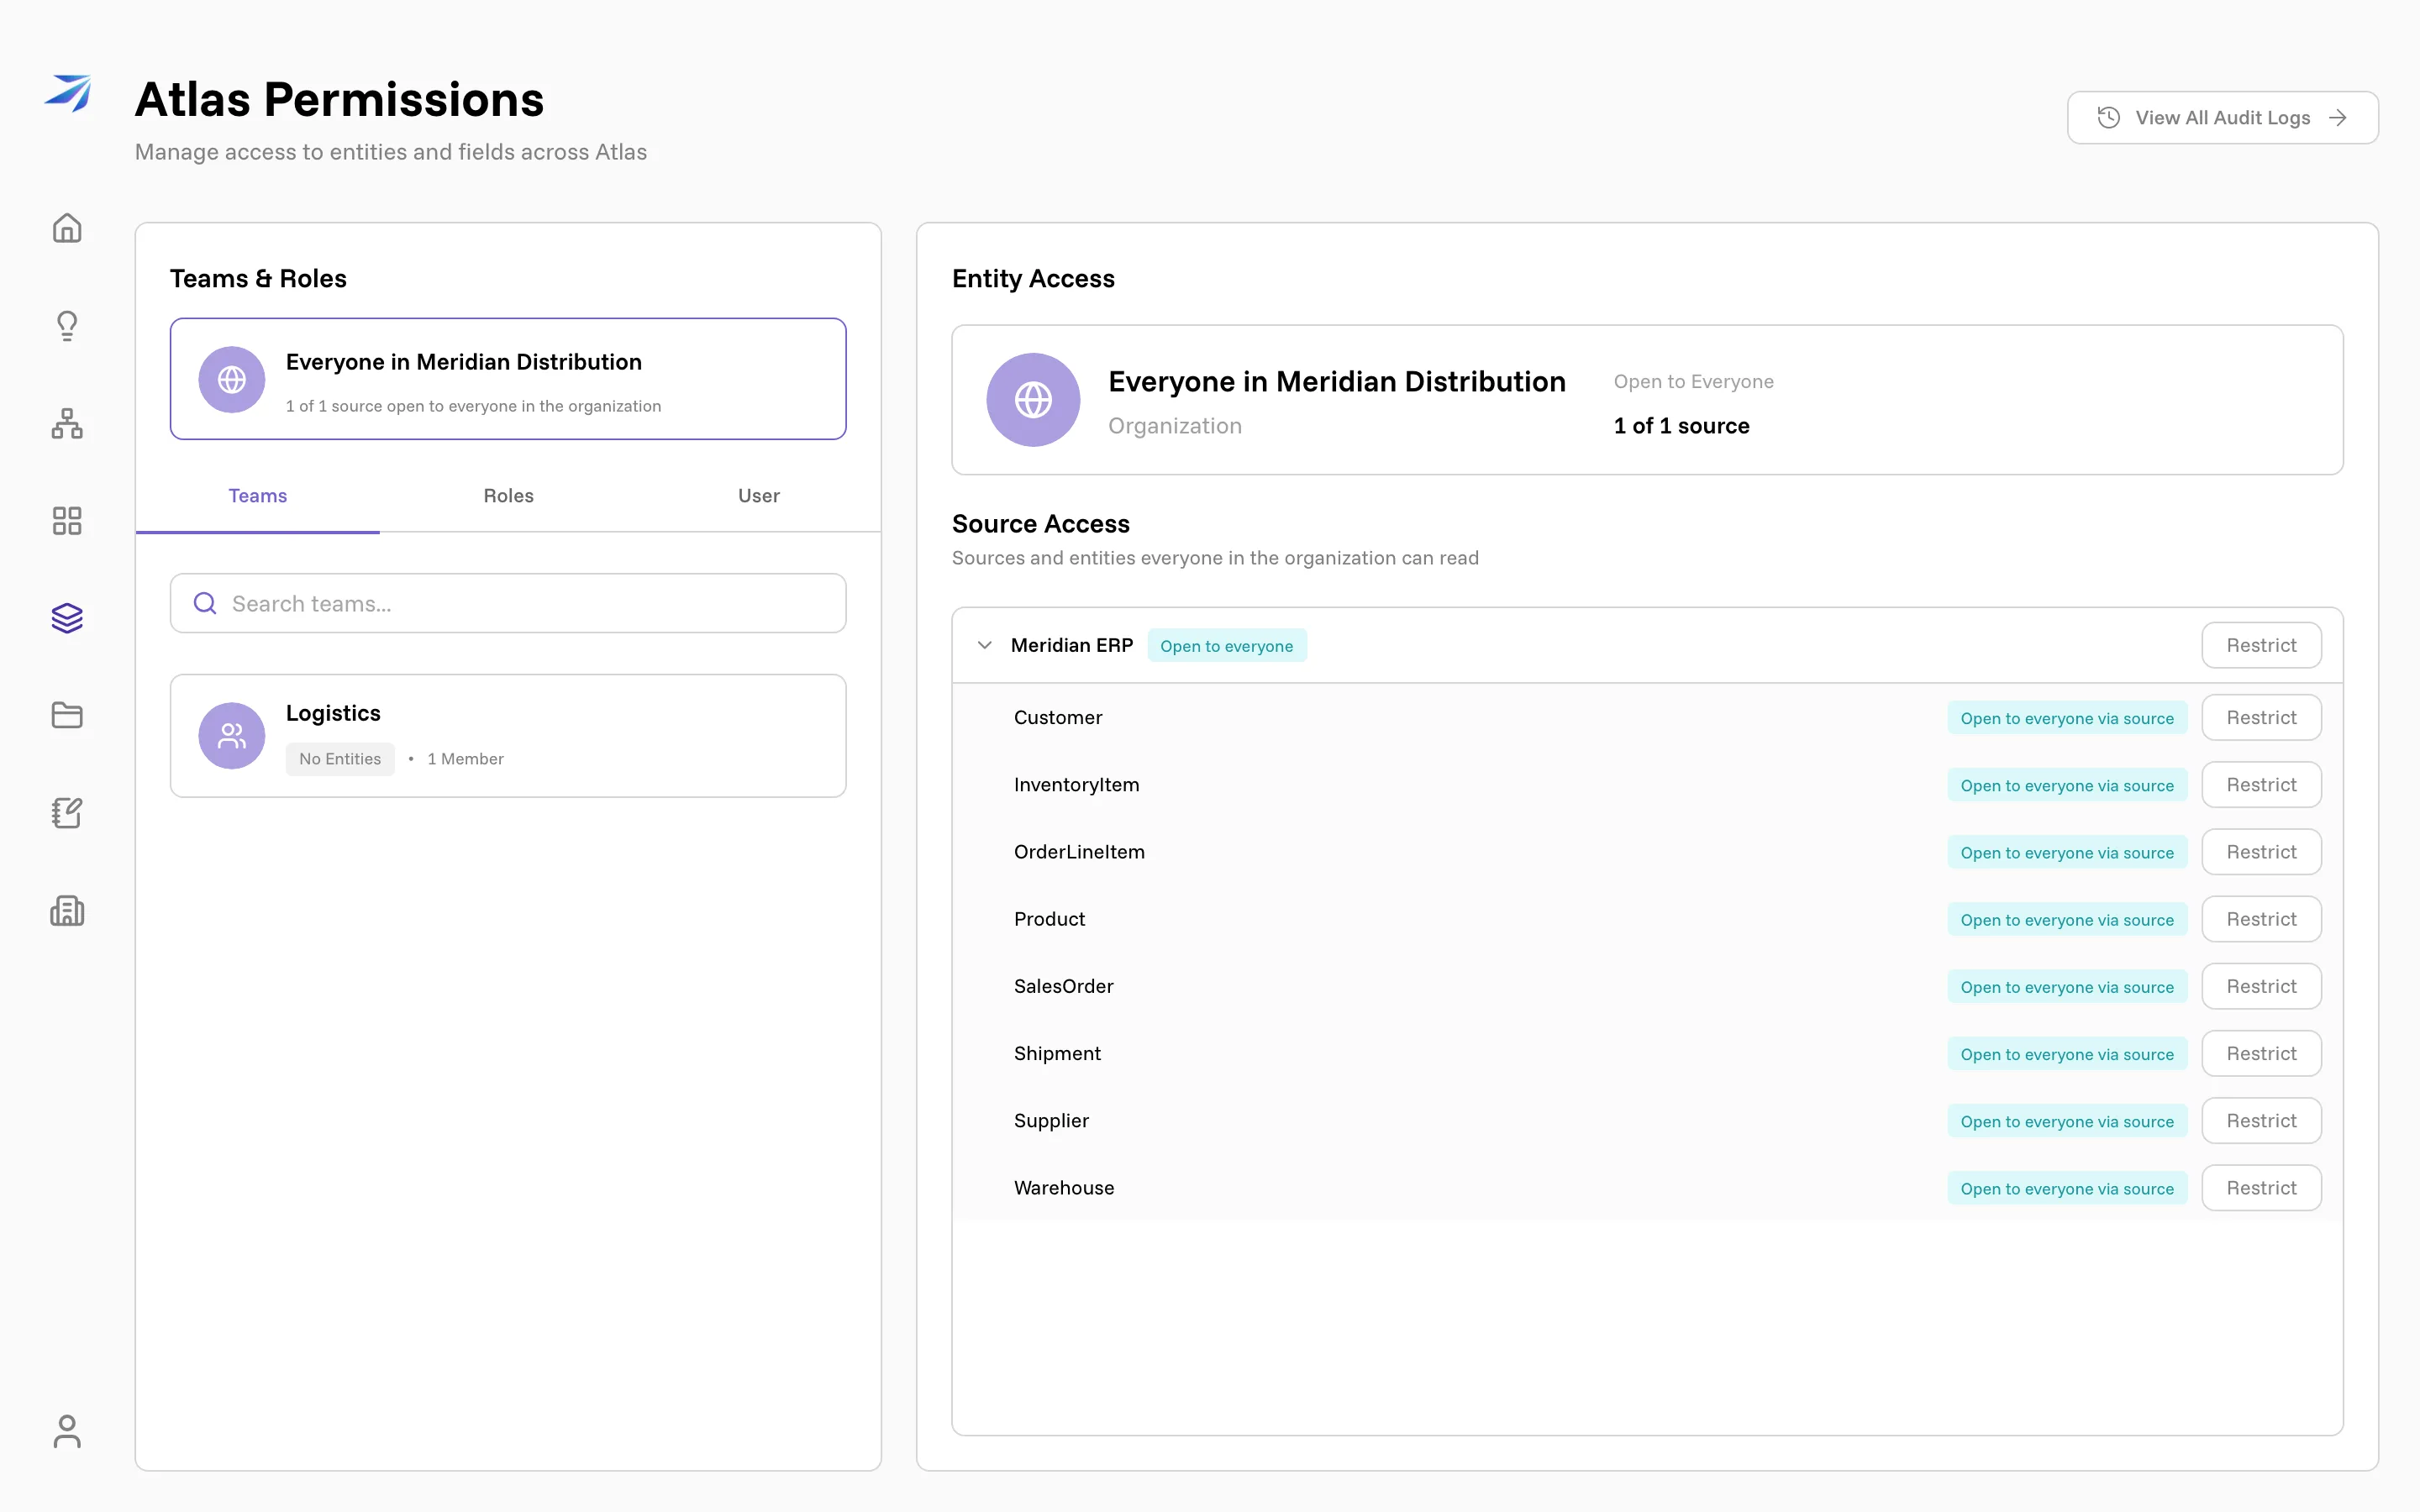Focus the Search teams input field
The height and width of the screenshot is (1512, 2420).
coord(508,603)
